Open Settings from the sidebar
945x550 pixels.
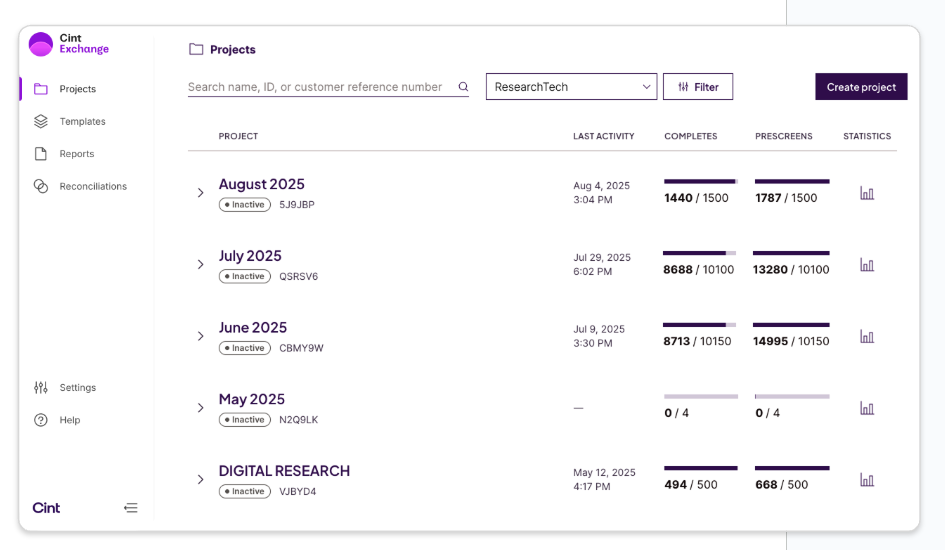tap(77, 387)
